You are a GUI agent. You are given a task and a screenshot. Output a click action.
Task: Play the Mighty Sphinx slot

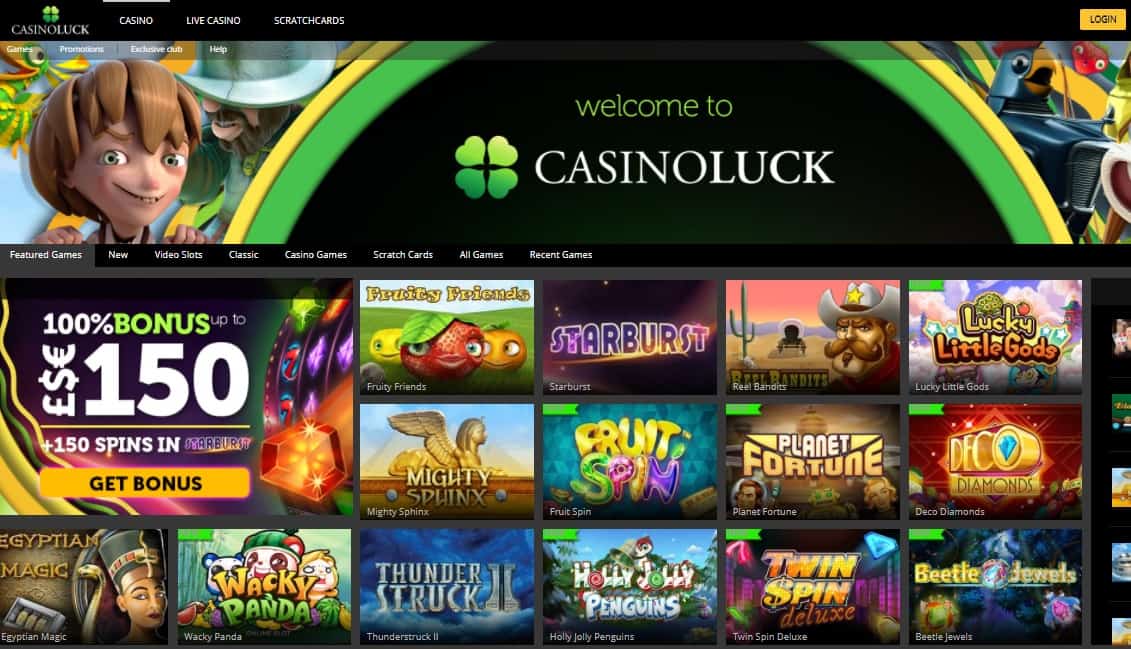(447, 462)
